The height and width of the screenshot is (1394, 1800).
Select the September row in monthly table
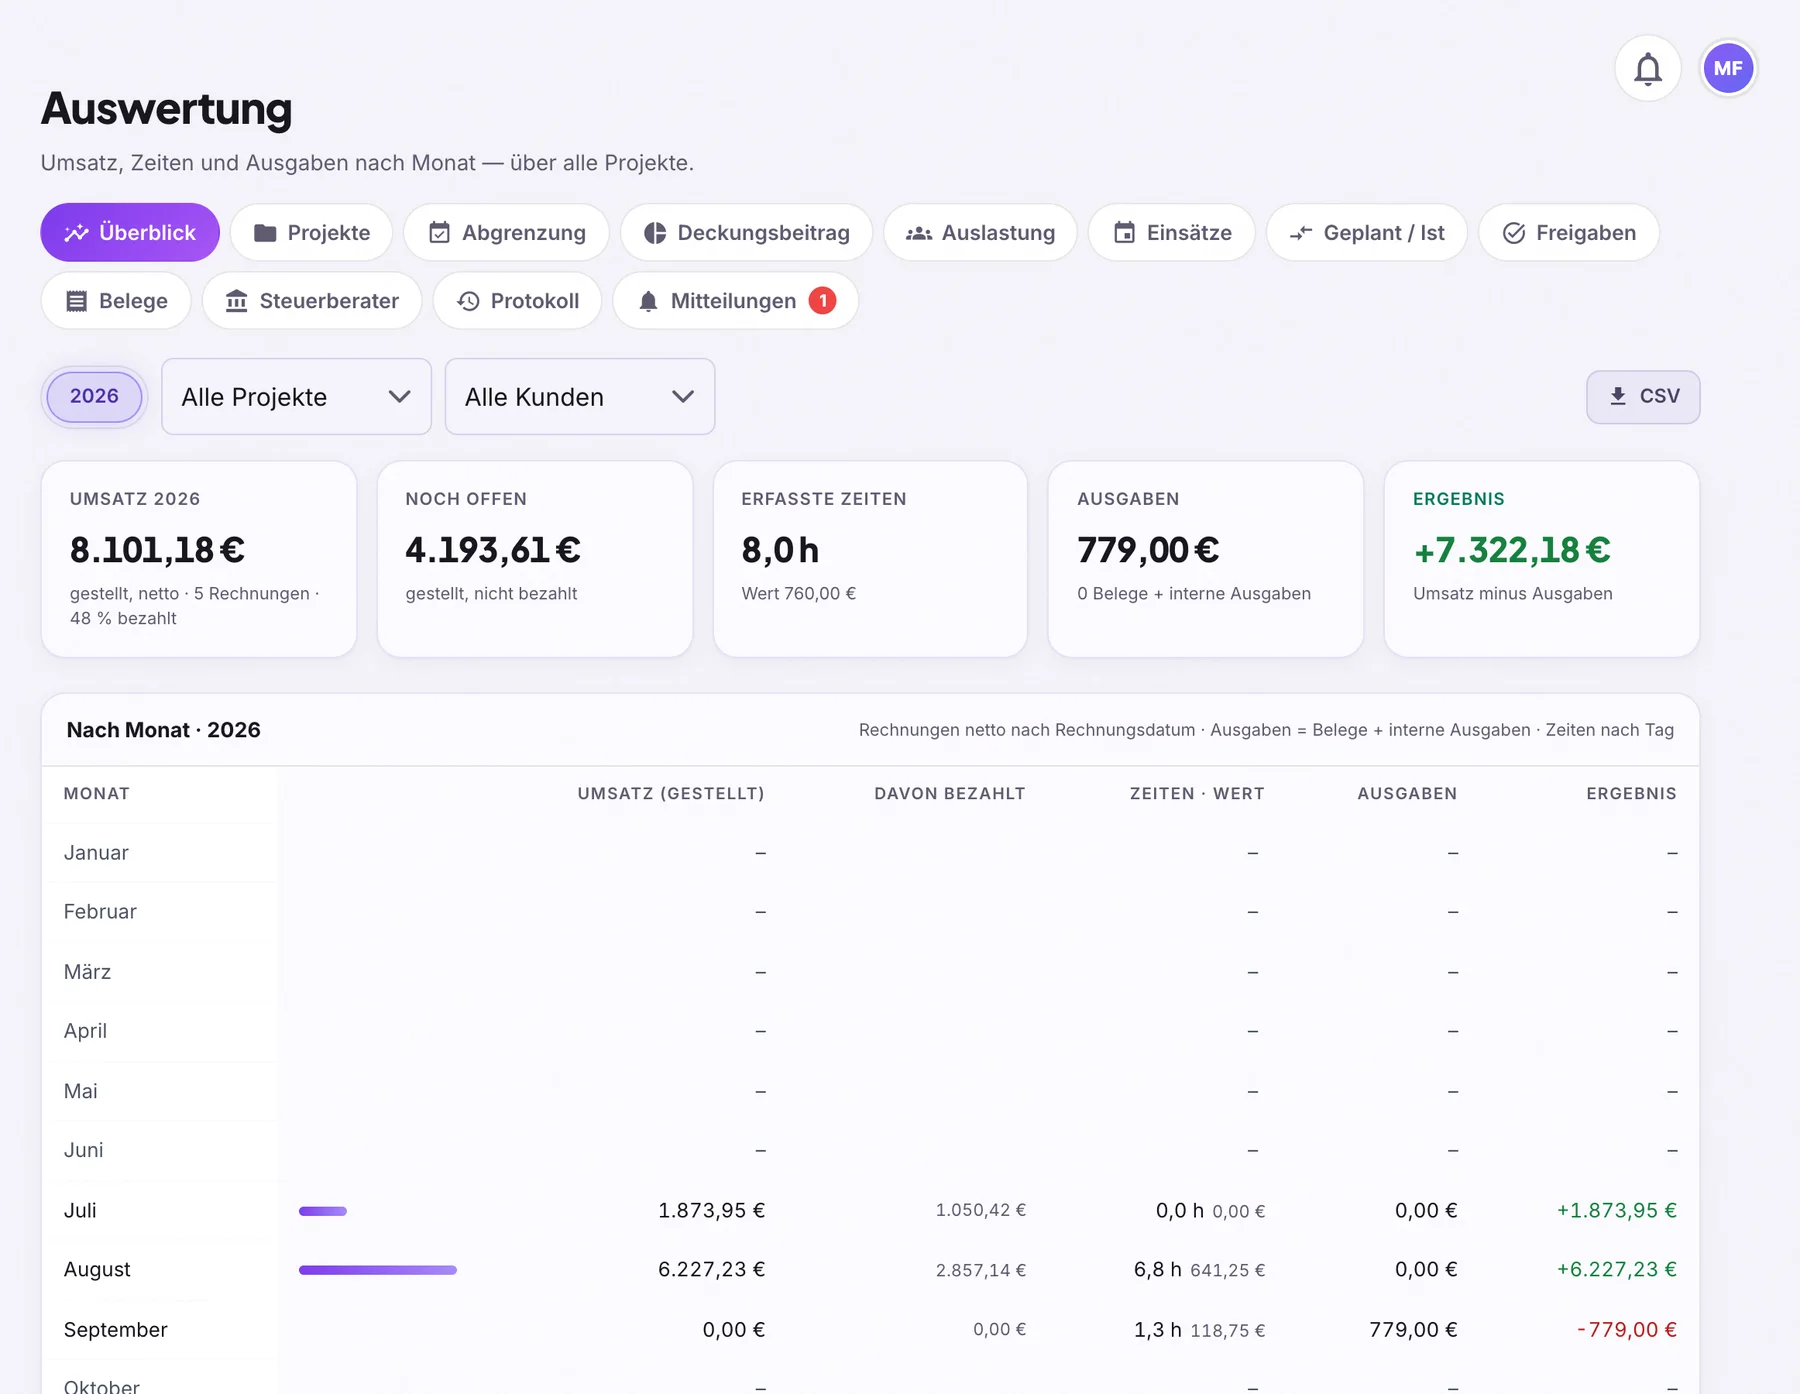[870, 1330]
